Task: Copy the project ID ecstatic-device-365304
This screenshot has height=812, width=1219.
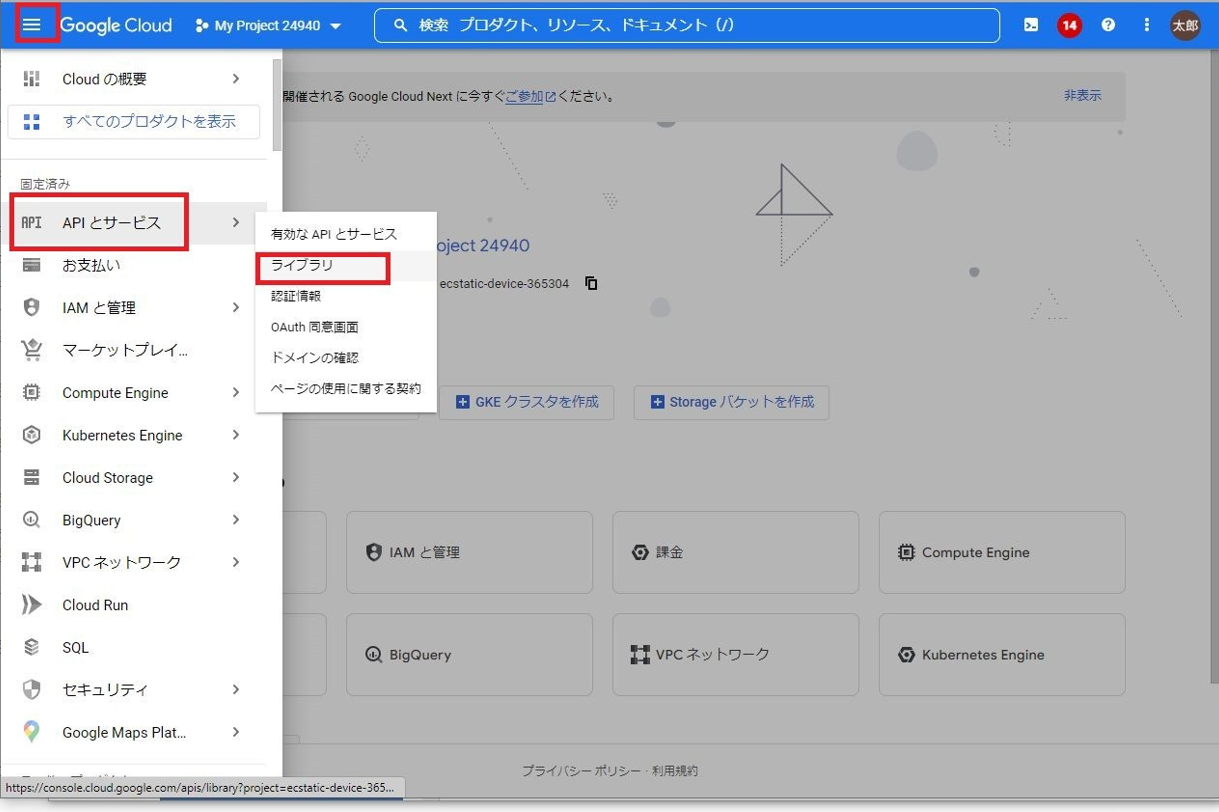Action: click(x=591, y=284)
